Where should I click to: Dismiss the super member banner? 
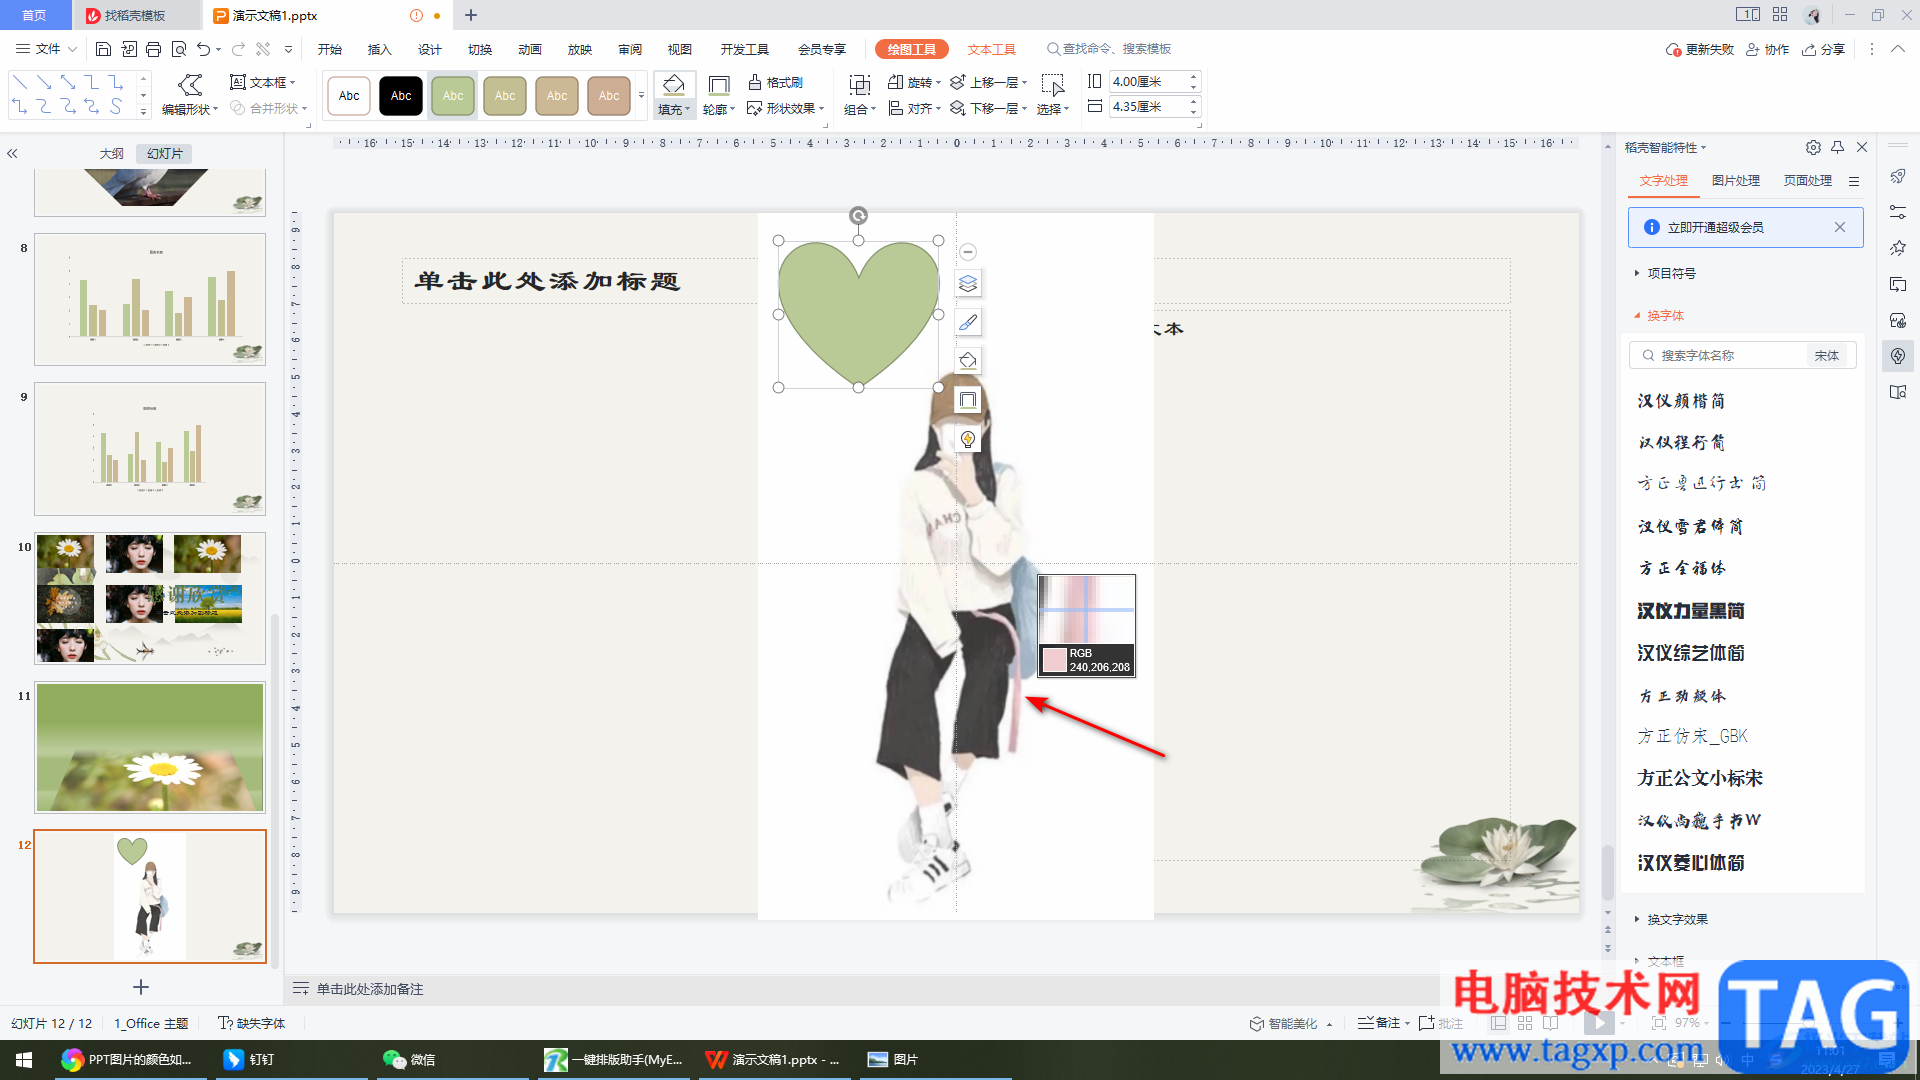click(1839, 227)
